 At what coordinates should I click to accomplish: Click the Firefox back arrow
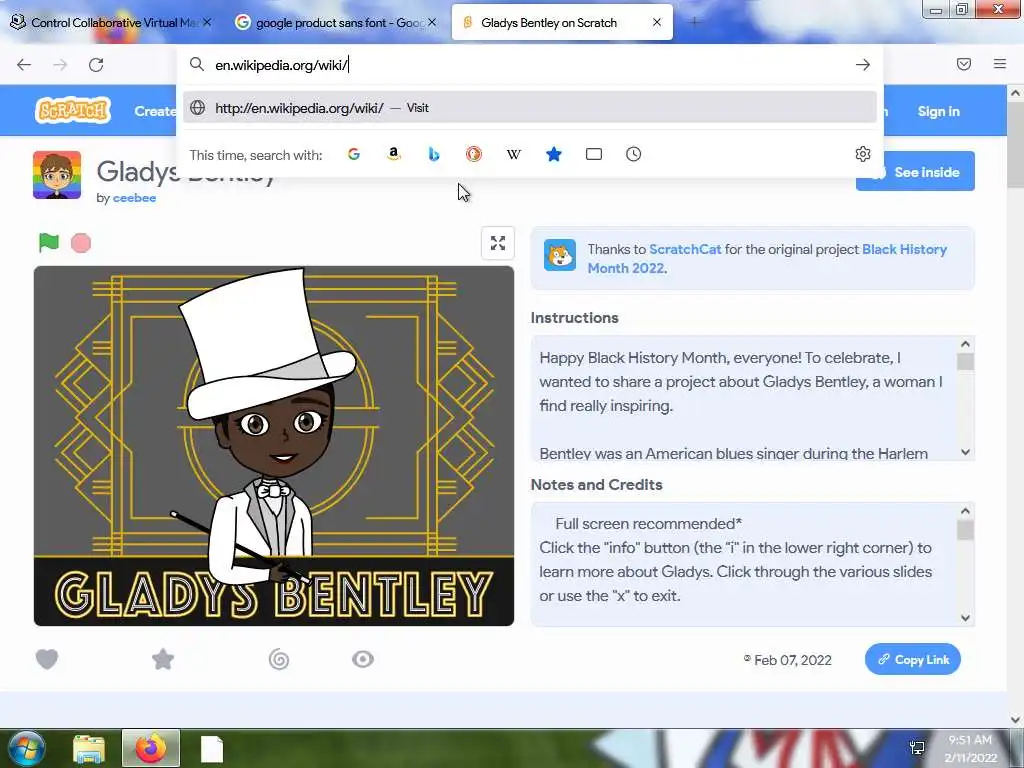click(24, 65)
